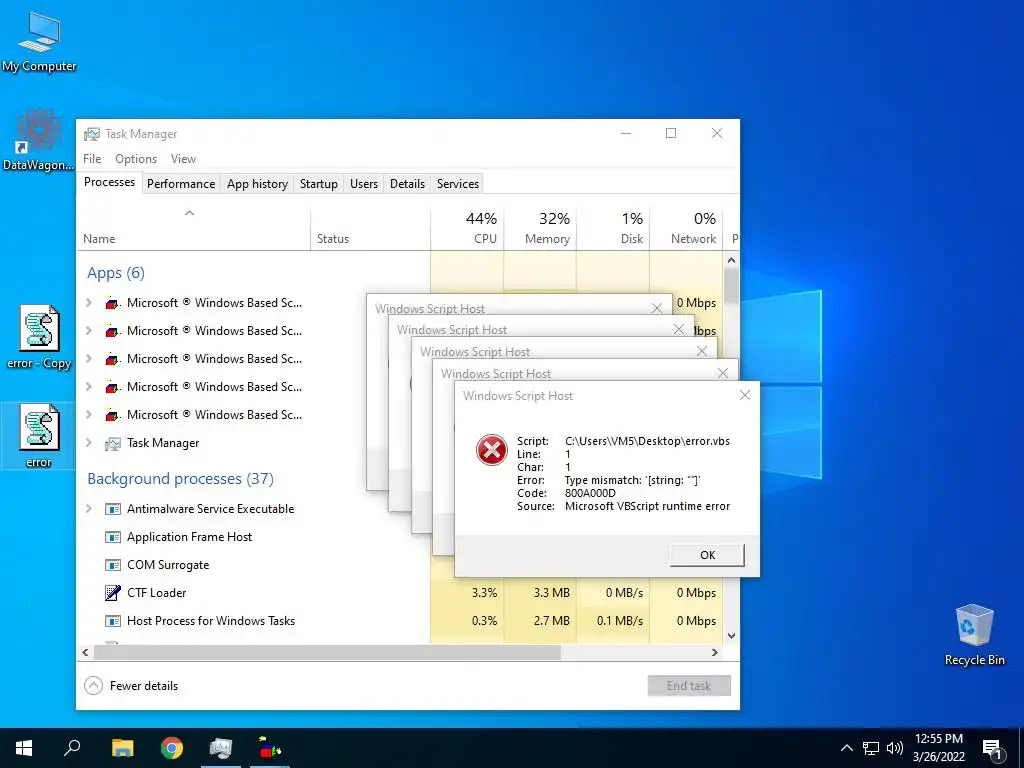Expand the fourth Microsoft Windows Based Script row
1024x768 pixels.
click(89, 387)
